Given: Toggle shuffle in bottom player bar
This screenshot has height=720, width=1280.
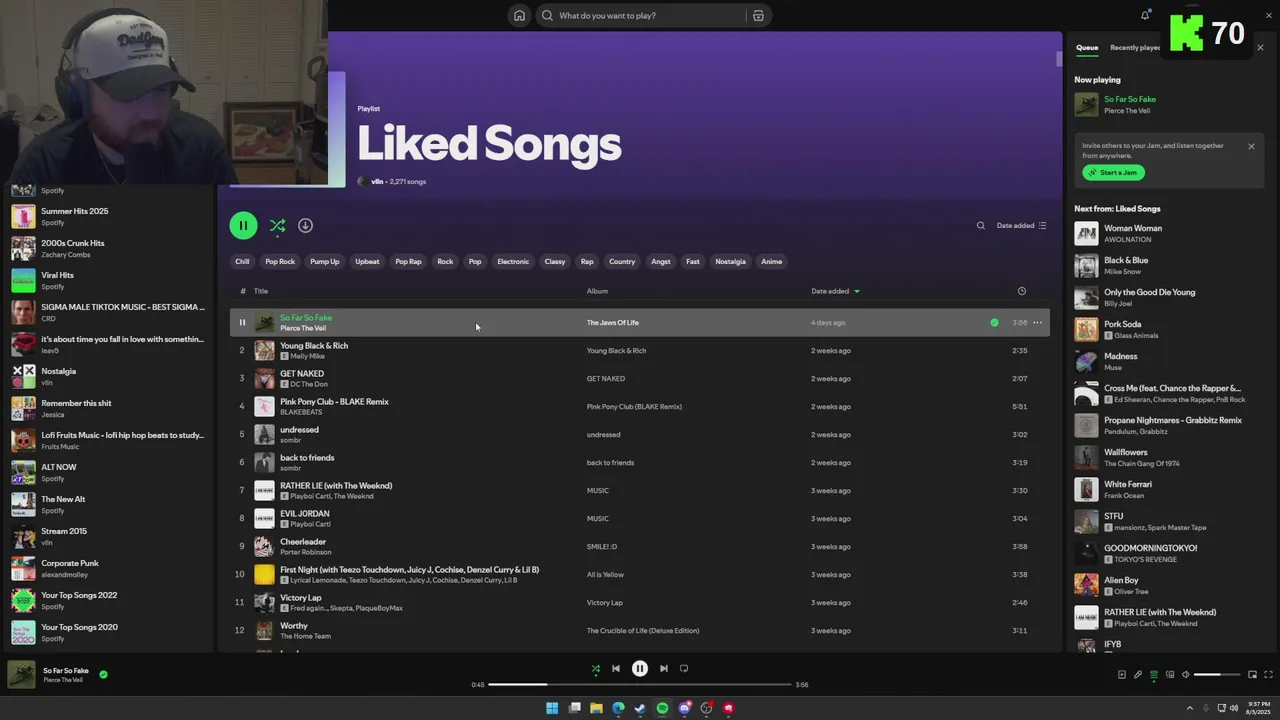Looking at the screenshot, I should click(x=596, y=669).
